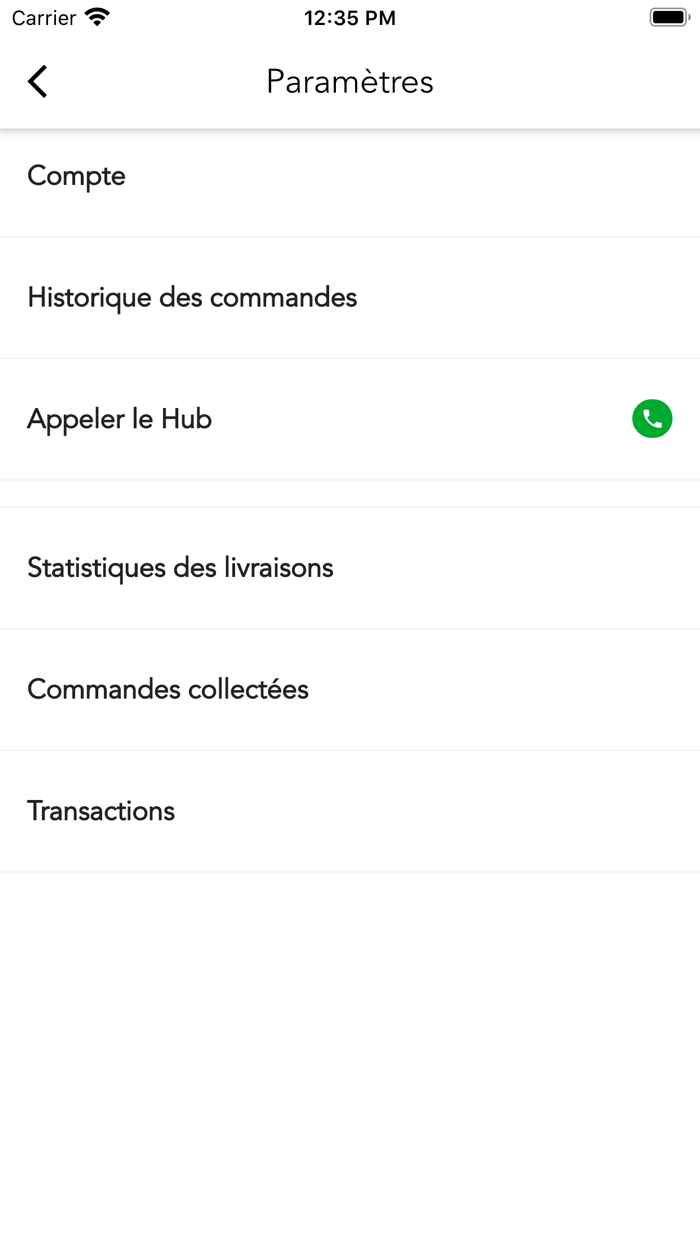The image size is (700, 1244).
Task: Open Commandes collectées
Action: coord(350,690)
